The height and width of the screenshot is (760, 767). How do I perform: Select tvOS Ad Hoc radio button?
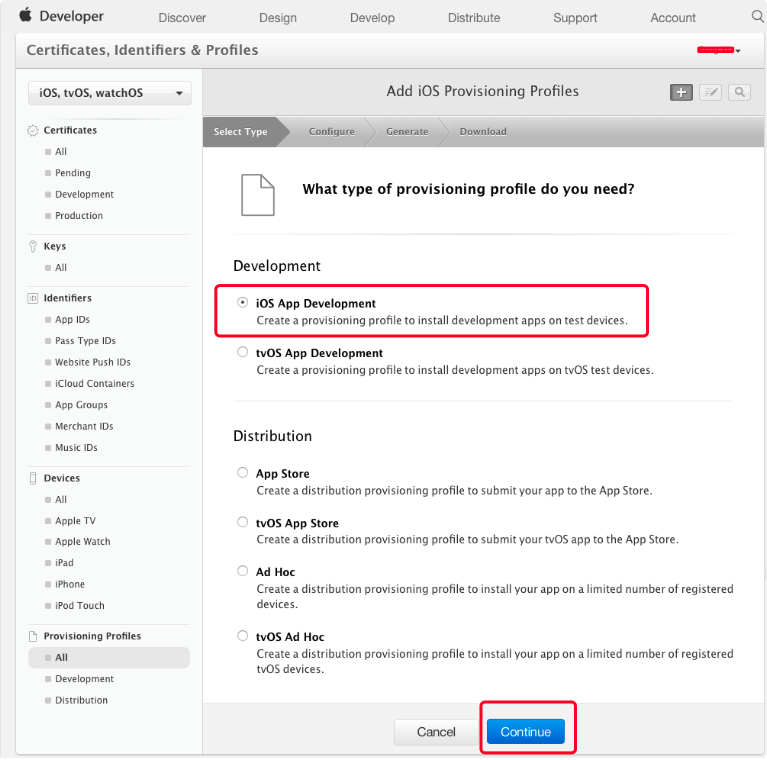(x=242, y=636)
